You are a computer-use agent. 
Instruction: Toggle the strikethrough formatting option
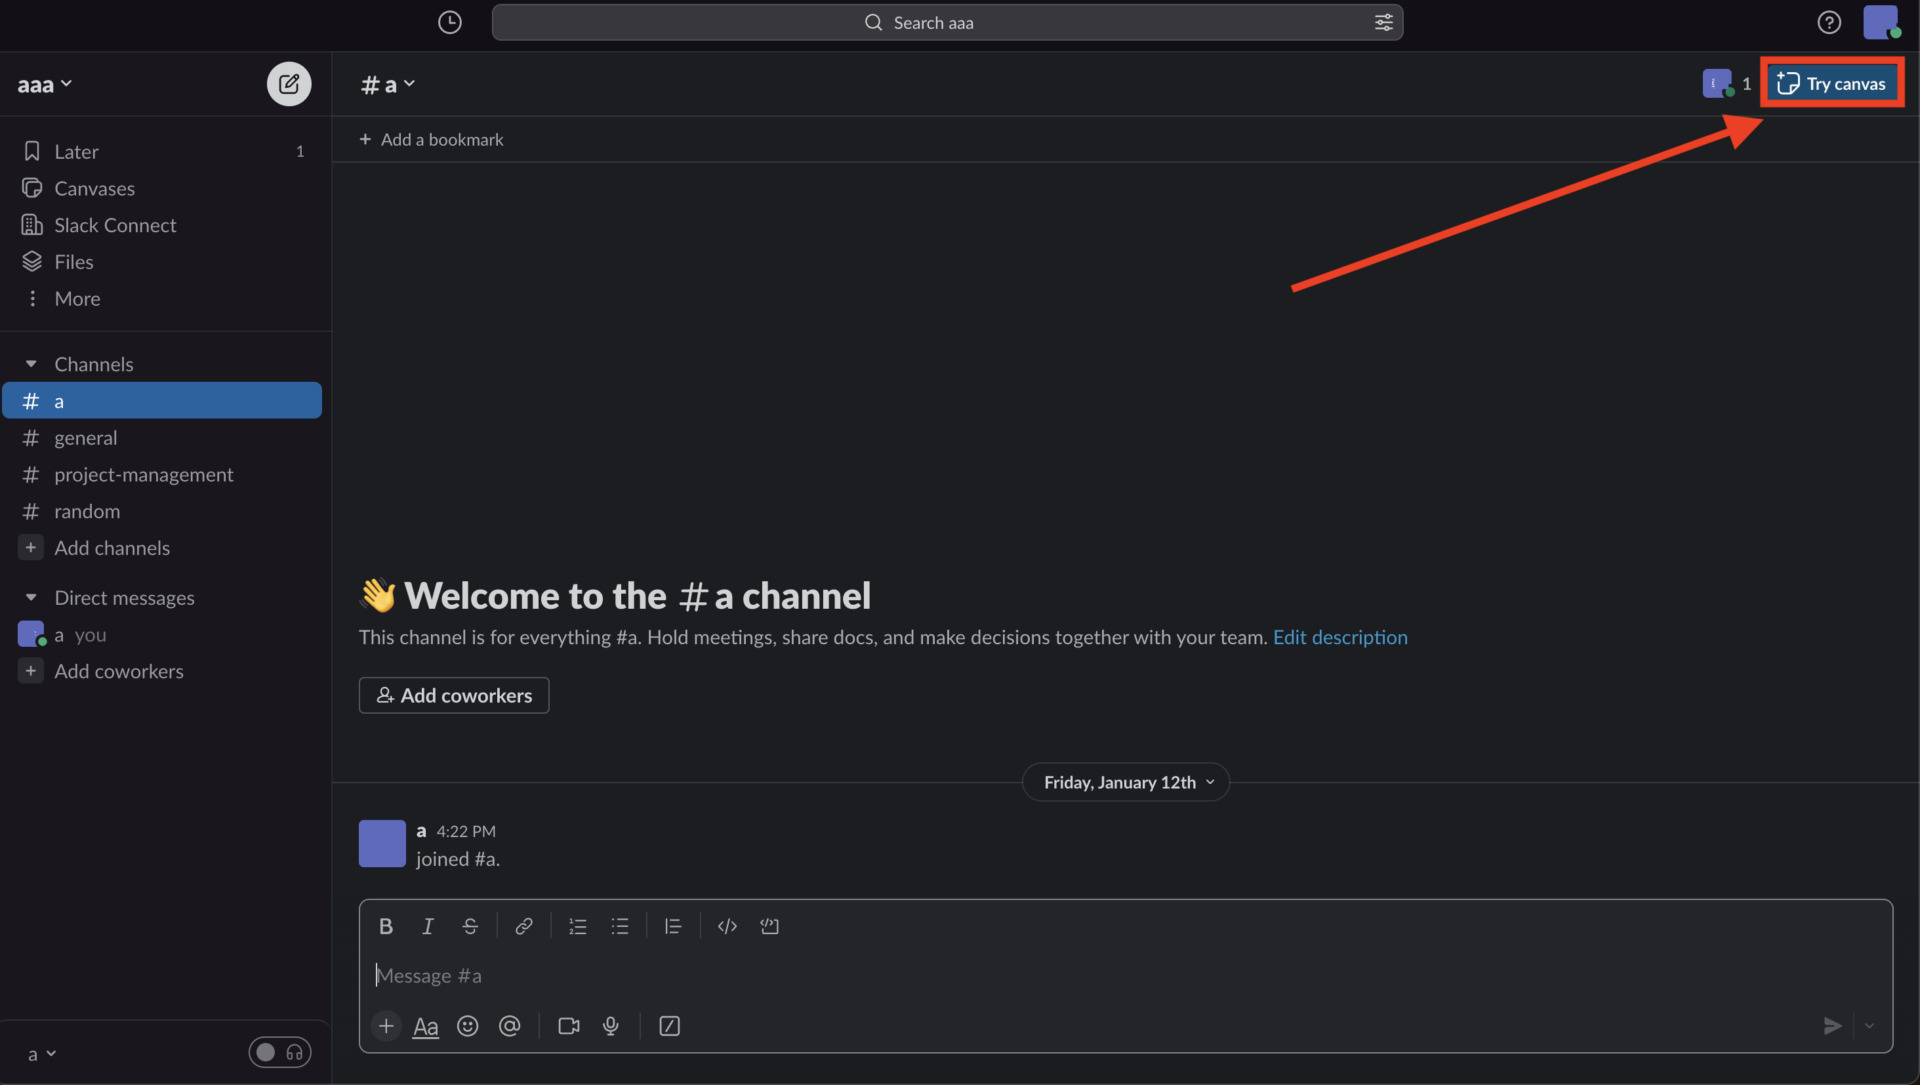coord(470,926)
